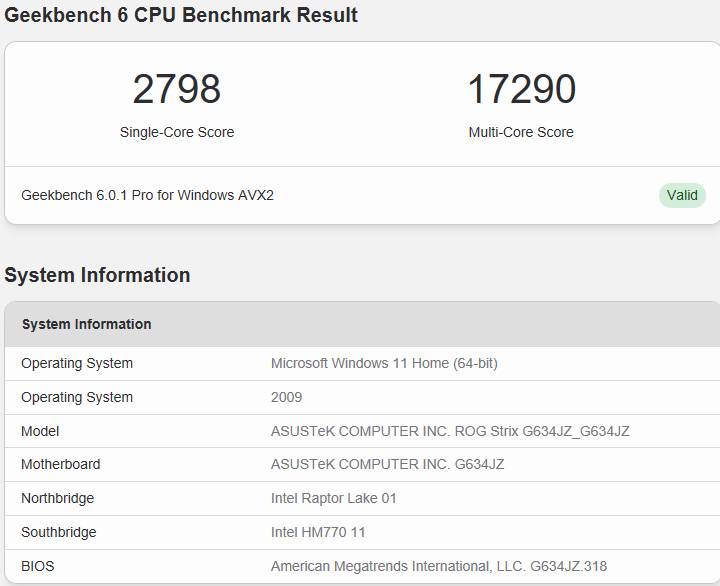Click the Single-Core Score label
Image resolution: width=720 pixels, height=586 pixels.
[x=177, y=132]
